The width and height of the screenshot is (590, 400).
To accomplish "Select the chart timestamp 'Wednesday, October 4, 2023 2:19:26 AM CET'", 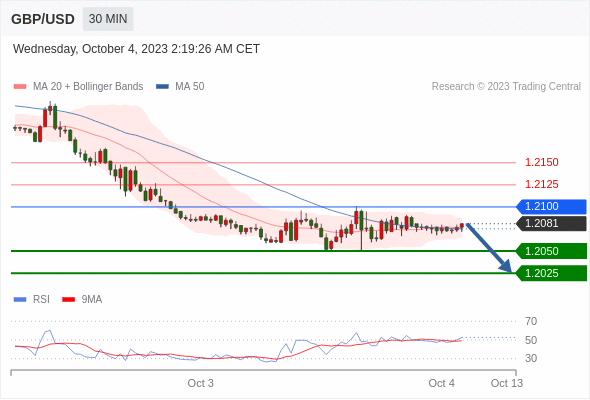I will (x=136, y=49).
